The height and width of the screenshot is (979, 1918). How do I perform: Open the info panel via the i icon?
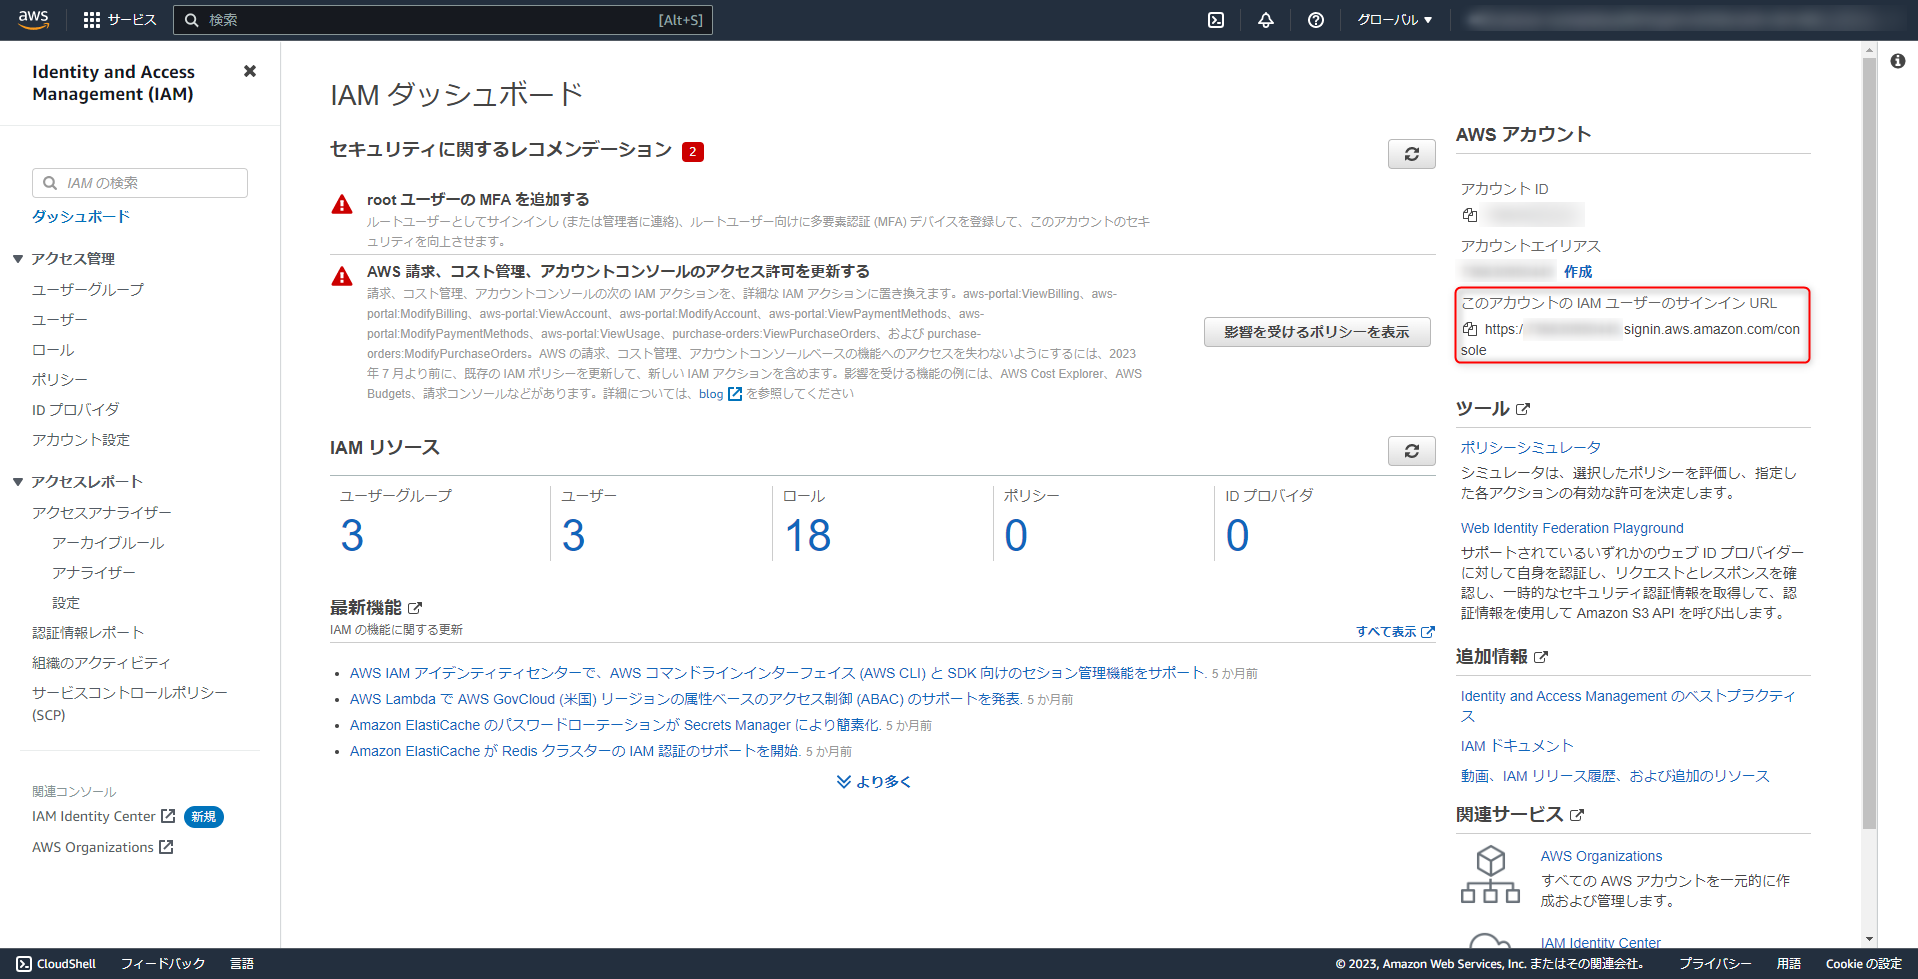tap(1899, 60)
